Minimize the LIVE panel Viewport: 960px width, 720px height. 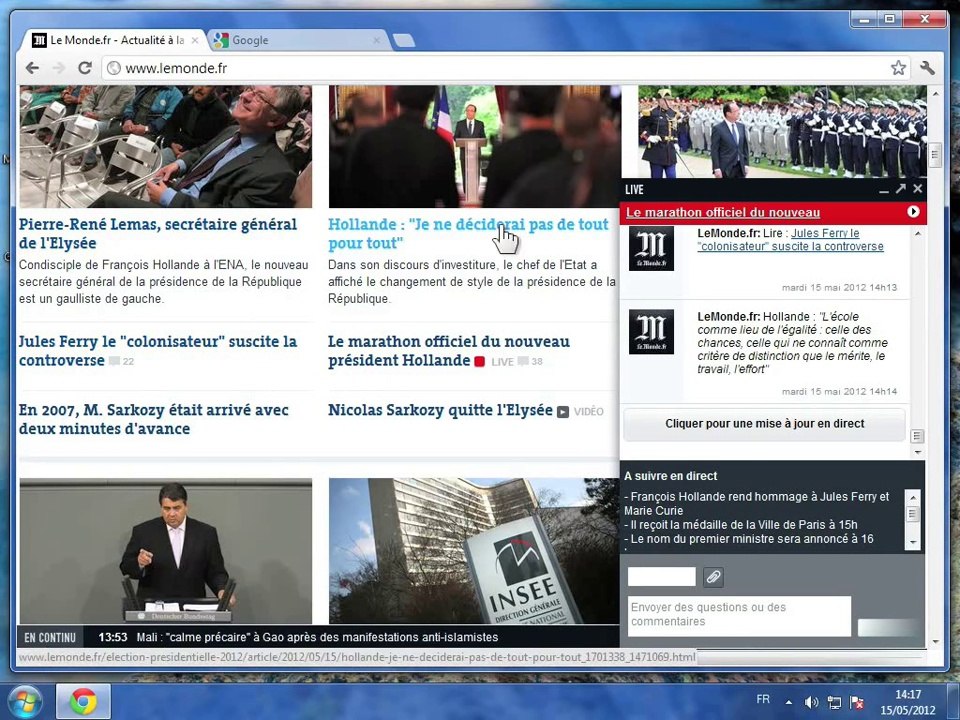click(883, 190)
